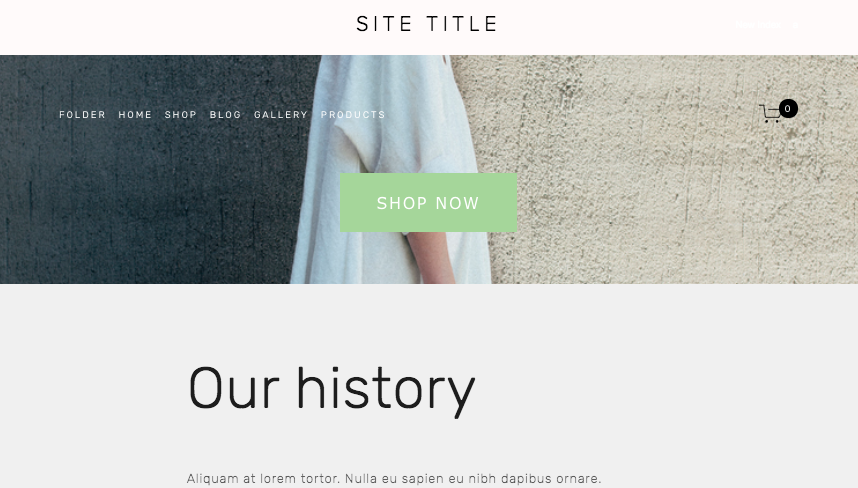Image resolution: width=858 pixels, height=488 pixels.
Task: Expand the Folder navigation item
Action: pyautogui.click(x=82, y=114)
